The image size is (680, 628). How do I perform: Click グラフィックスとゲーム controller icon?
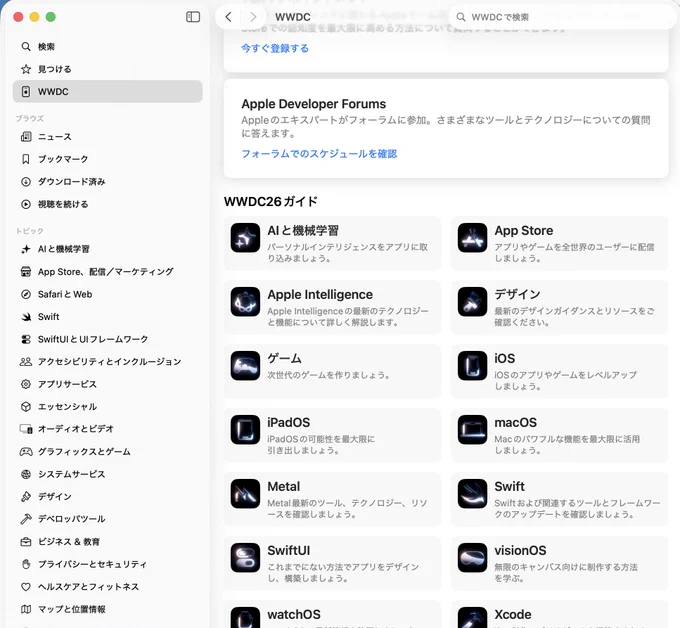point(26,451)
